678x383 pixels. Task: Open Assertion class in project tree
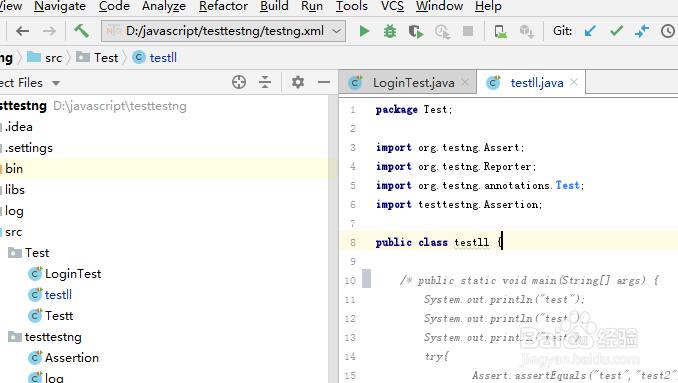[64, 358]
